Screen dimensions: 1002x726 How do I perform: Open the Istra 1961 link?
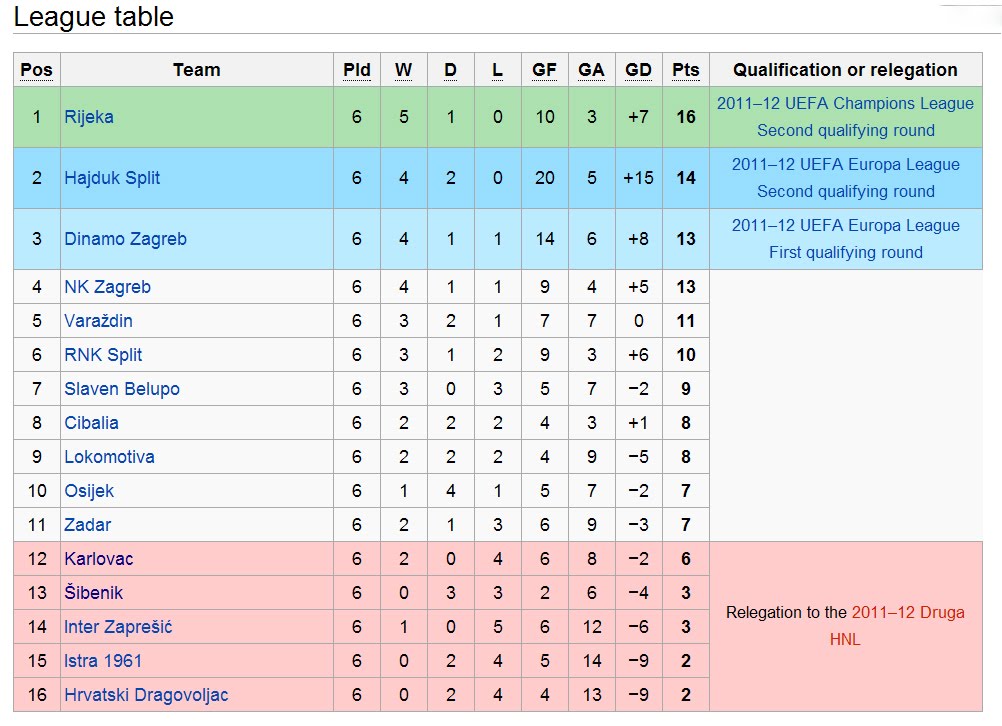(x=103, y=661)
